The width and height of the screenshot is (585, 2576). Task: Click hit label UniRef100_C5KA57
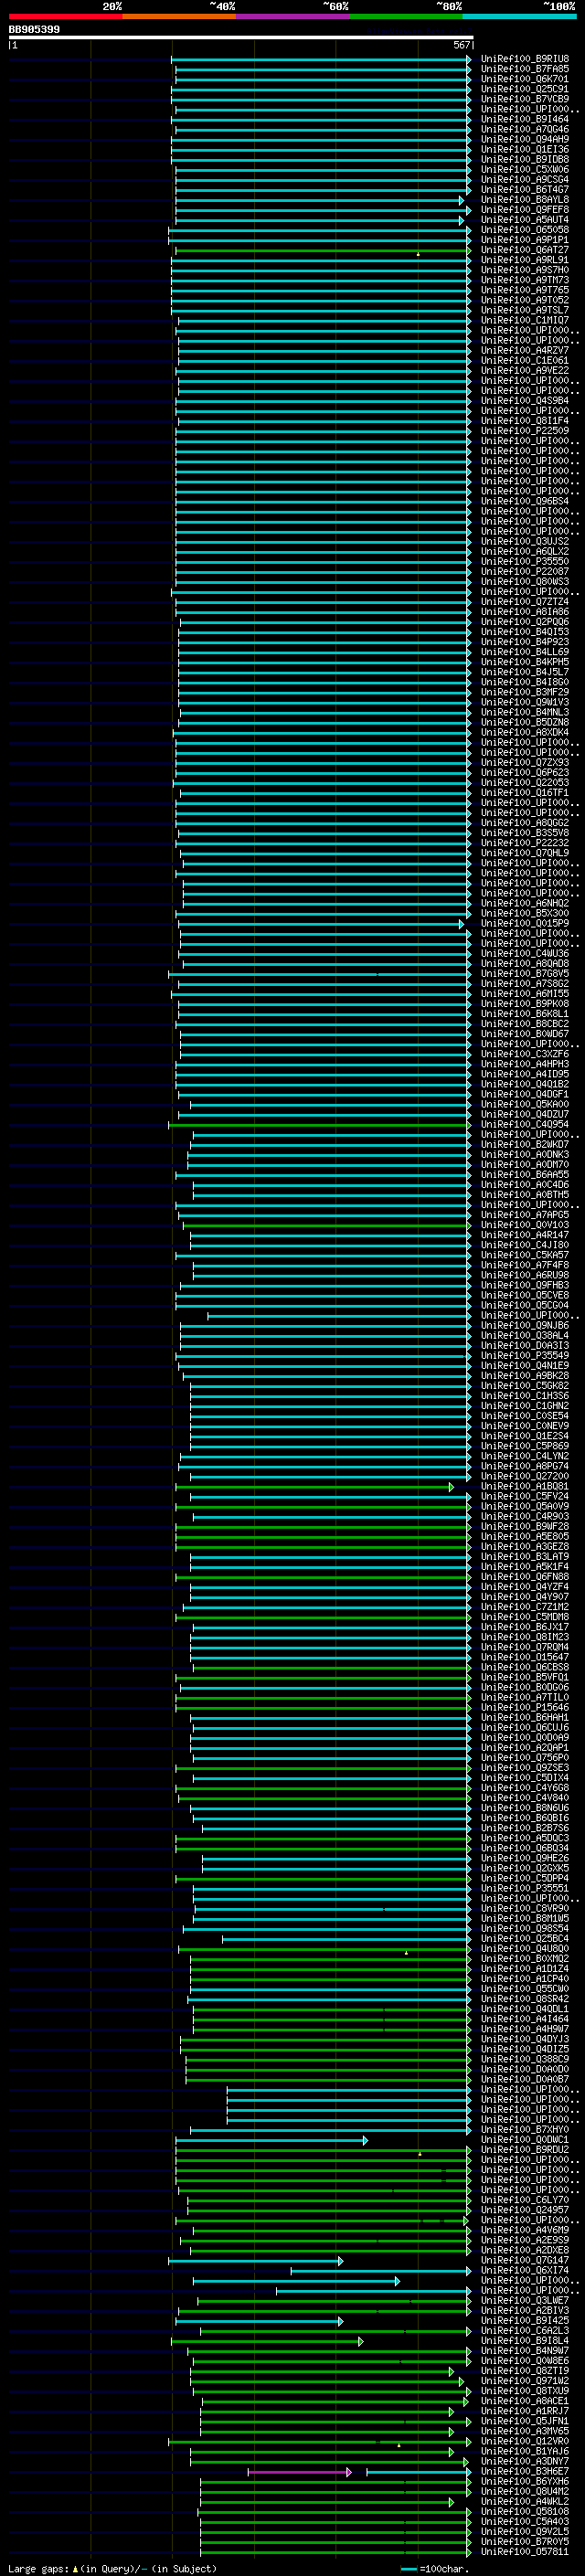(524, 1255)
